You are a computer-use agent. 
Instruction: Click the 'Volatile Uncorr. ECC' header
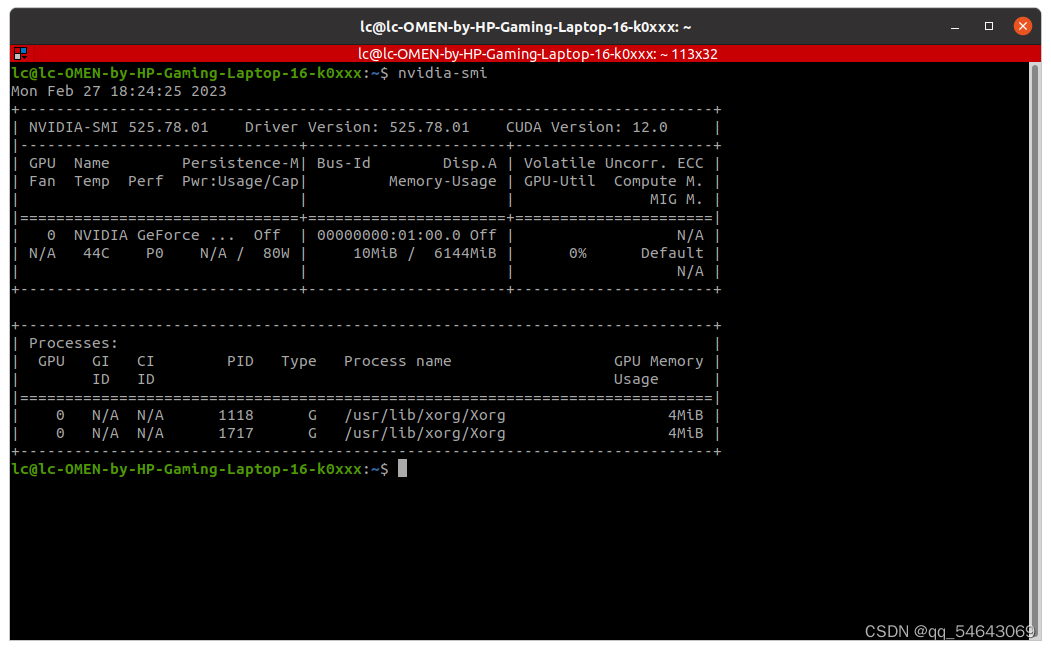(613, 164)
